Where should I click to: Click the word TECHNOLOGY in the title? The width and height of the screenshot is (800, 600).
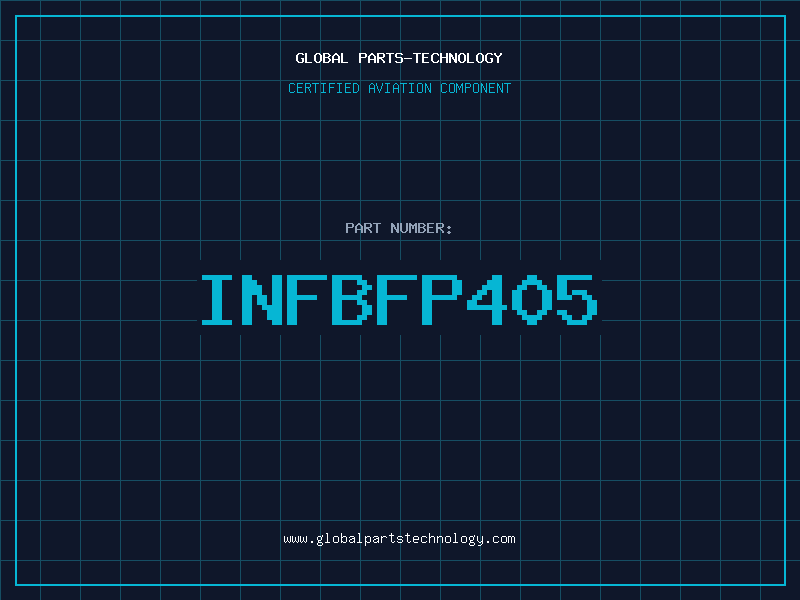pos(458,58)
